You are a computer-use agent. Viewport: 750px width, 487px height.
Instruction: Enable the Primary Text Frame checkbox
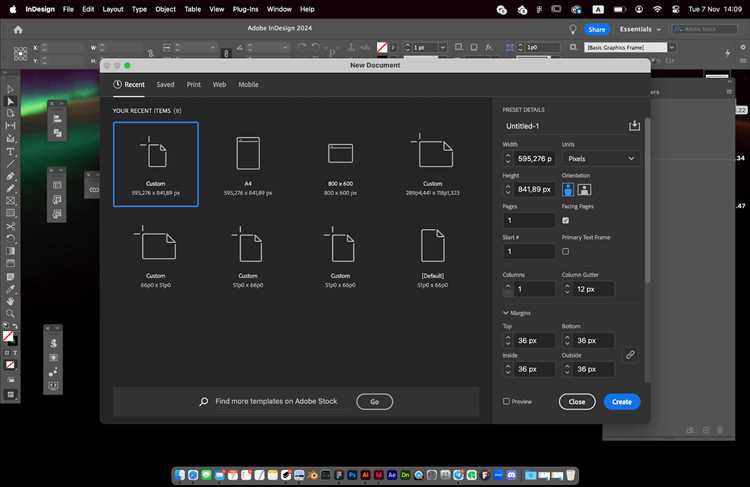pyautogui.click(x=566, y=251)
